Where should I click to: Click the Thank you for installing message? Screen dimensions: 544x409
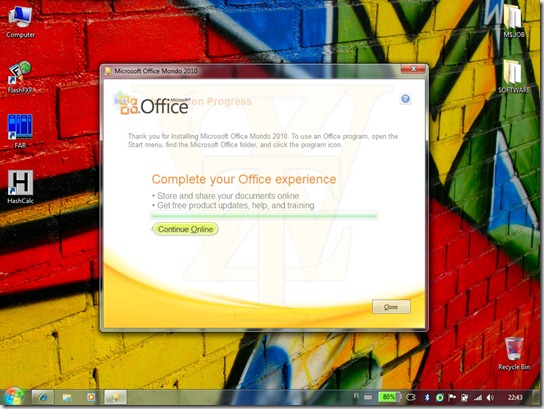point(263,140)
